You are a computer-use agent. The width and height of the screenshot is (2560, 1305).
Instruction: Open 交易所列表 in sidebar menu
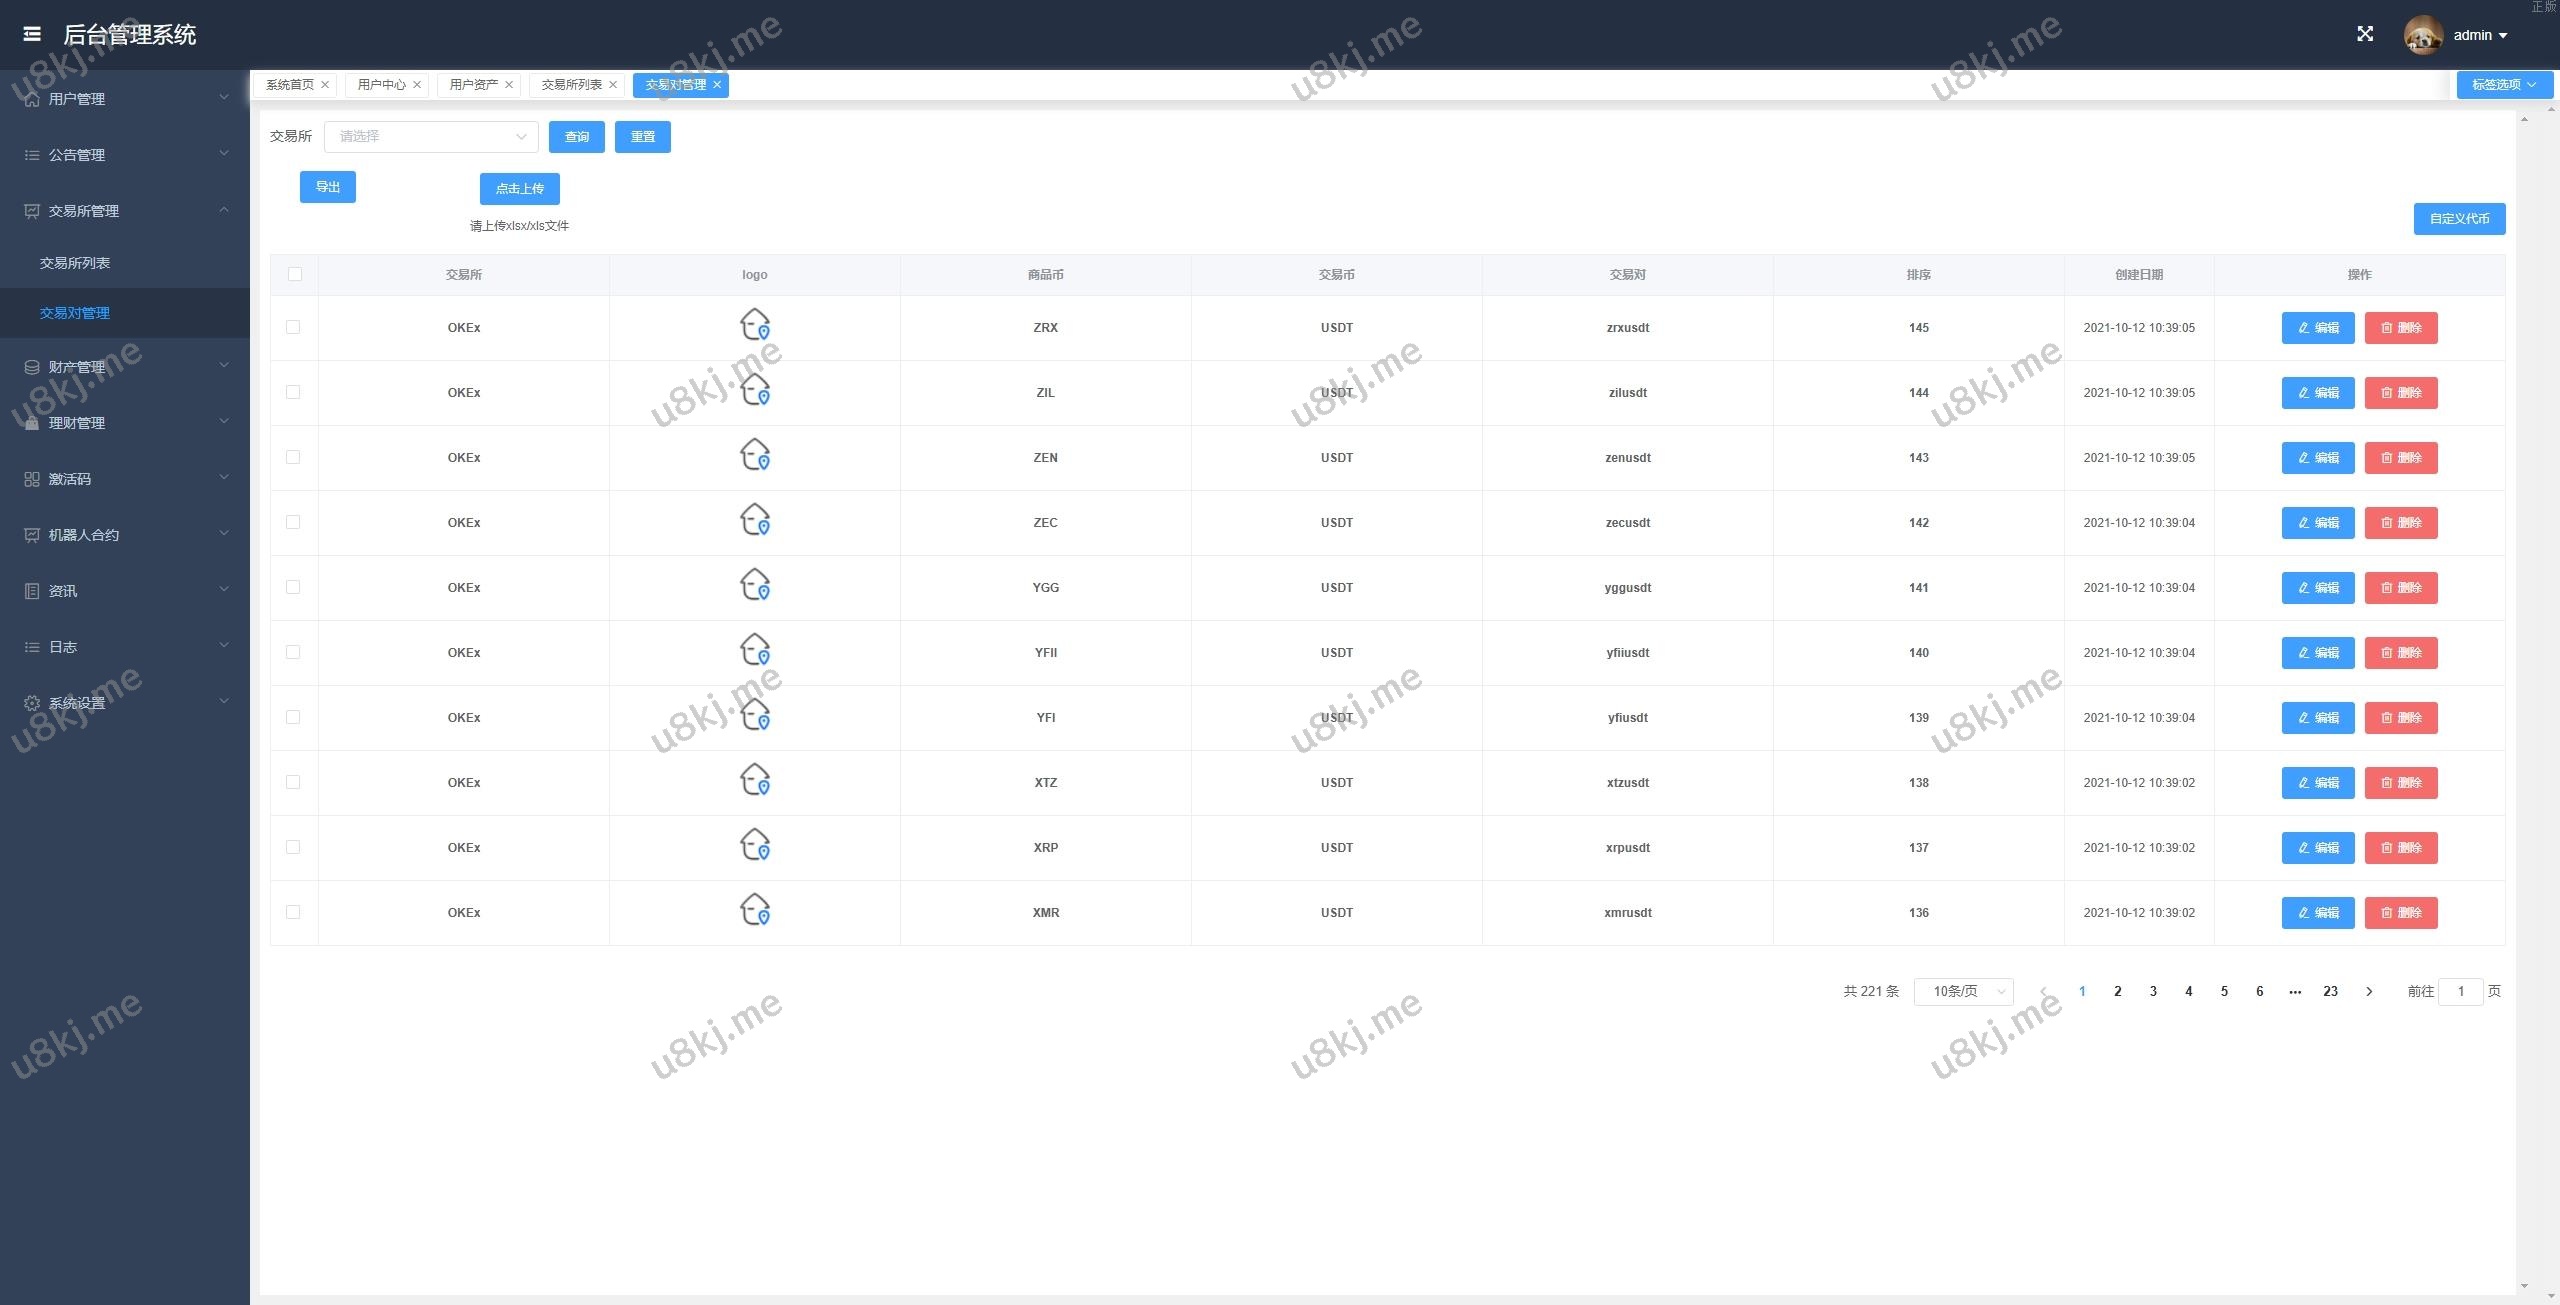pos(75,263)
